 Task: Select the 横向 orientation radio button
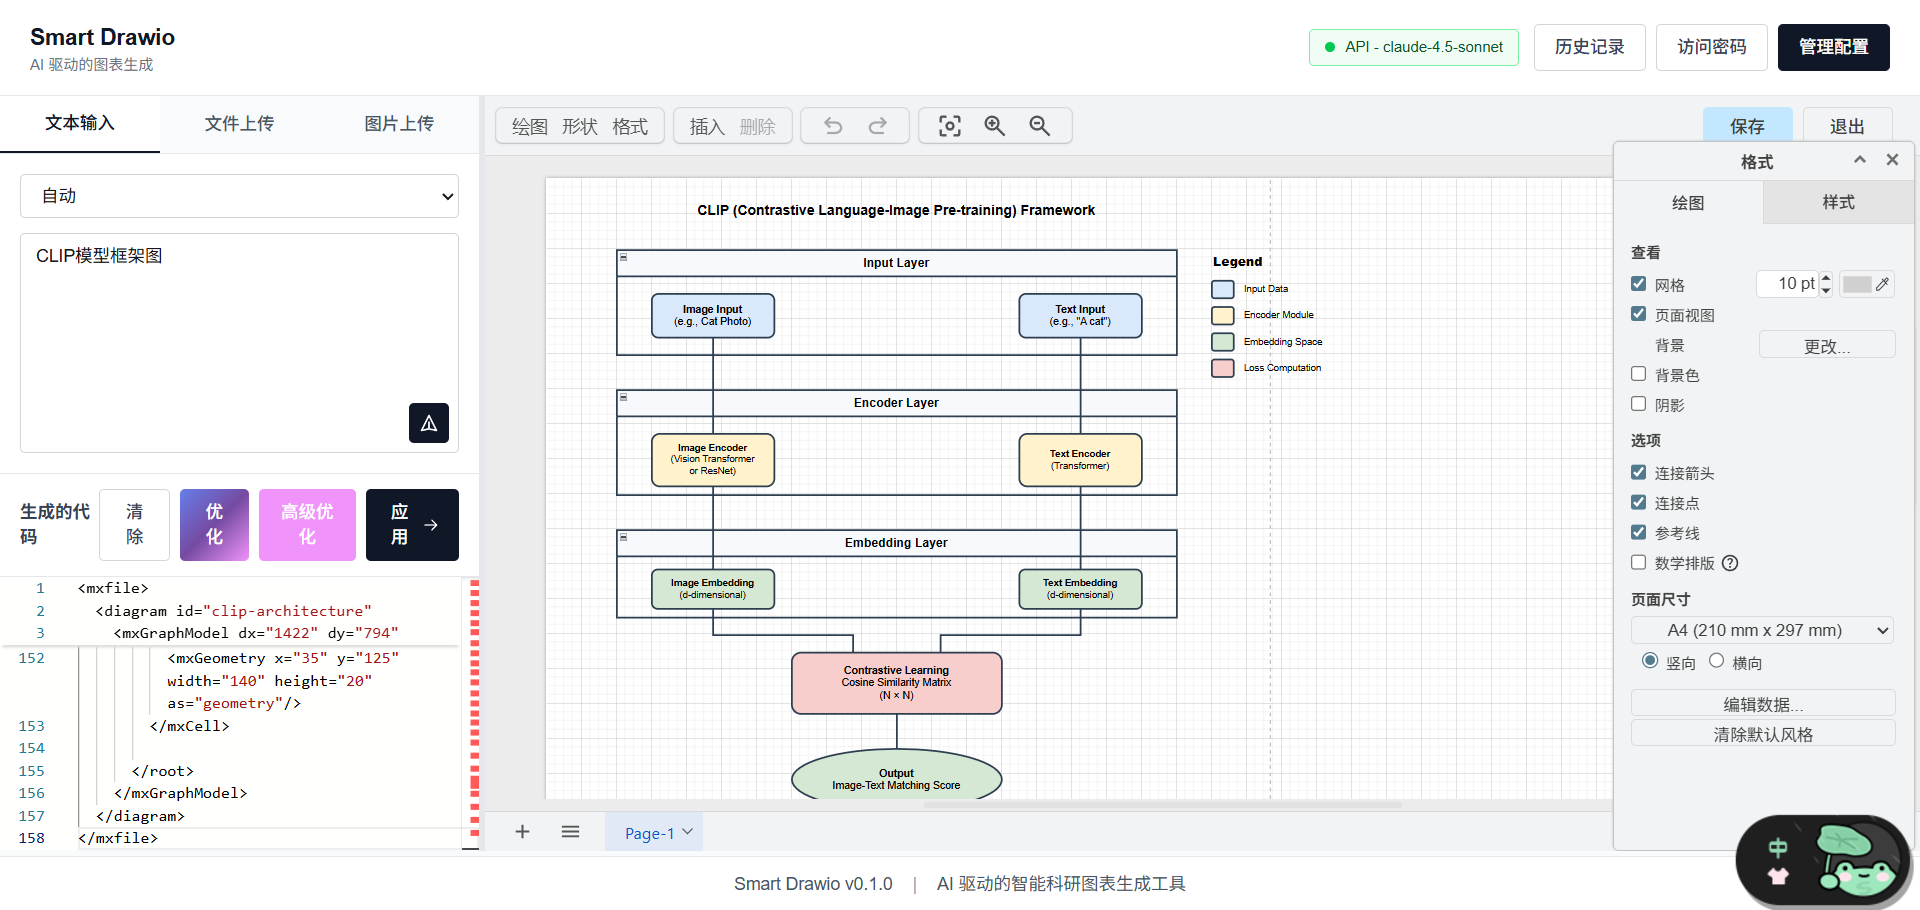pos(1716,661)
